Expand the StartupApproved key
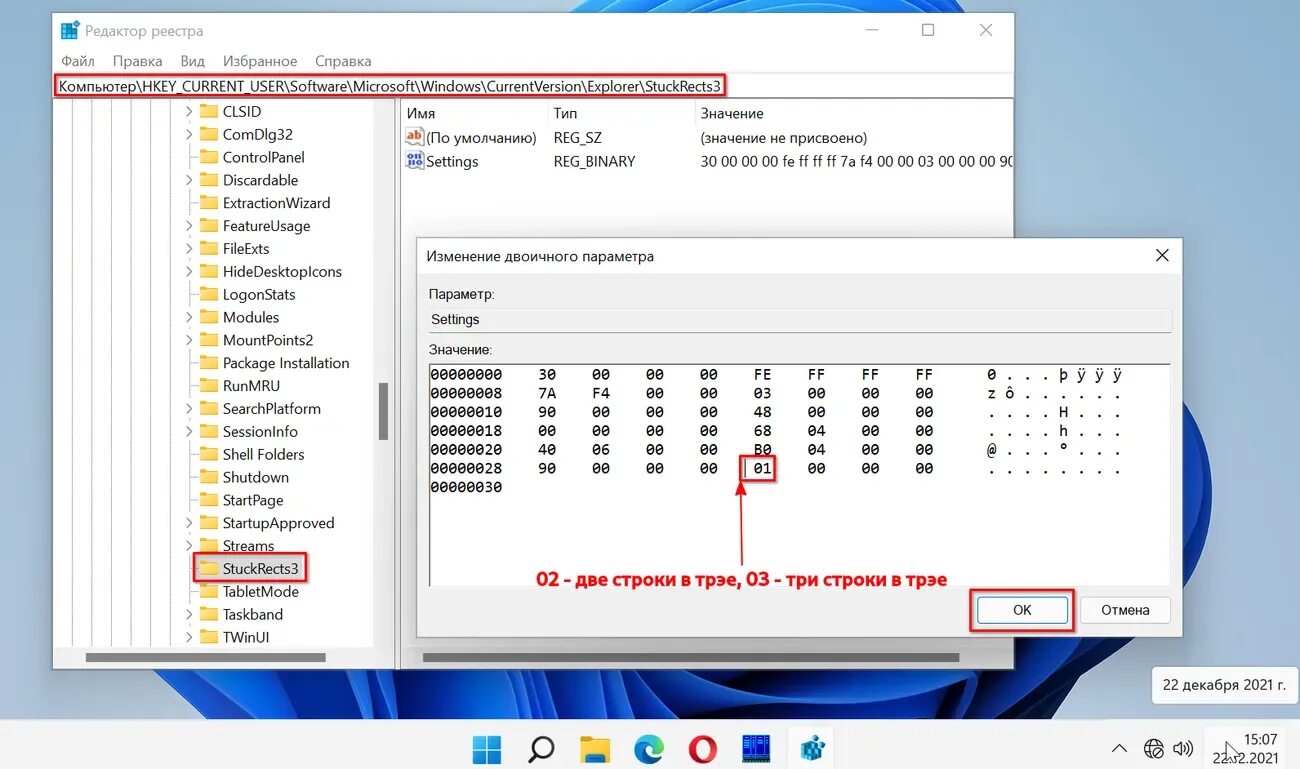 point(189,523)
